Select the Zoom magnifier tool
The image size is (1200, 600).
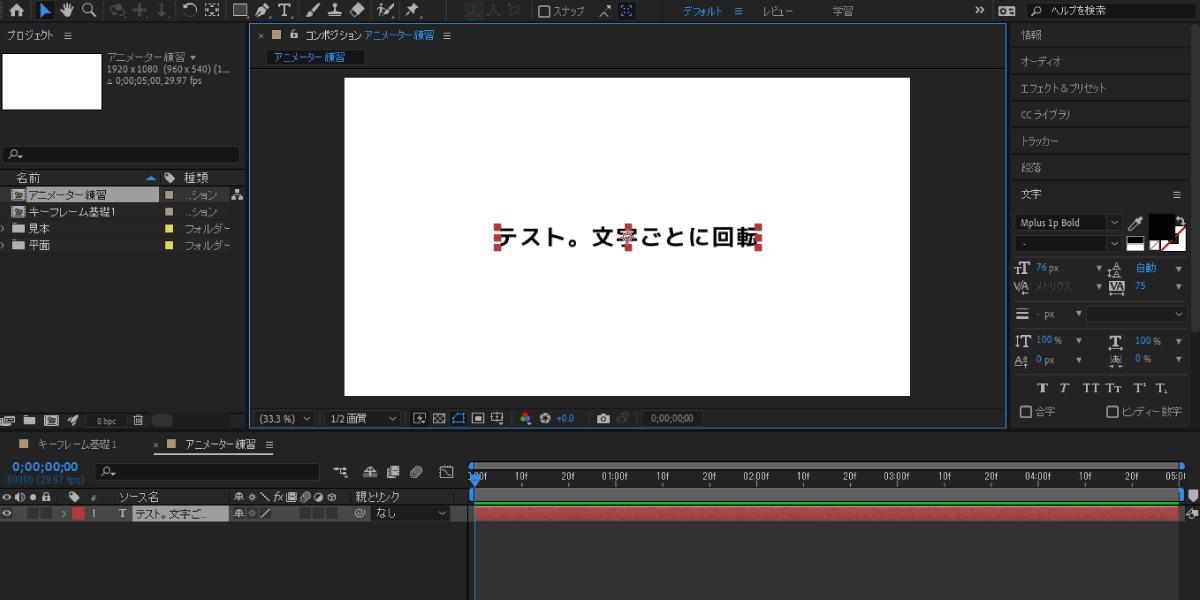pos(89,11)
